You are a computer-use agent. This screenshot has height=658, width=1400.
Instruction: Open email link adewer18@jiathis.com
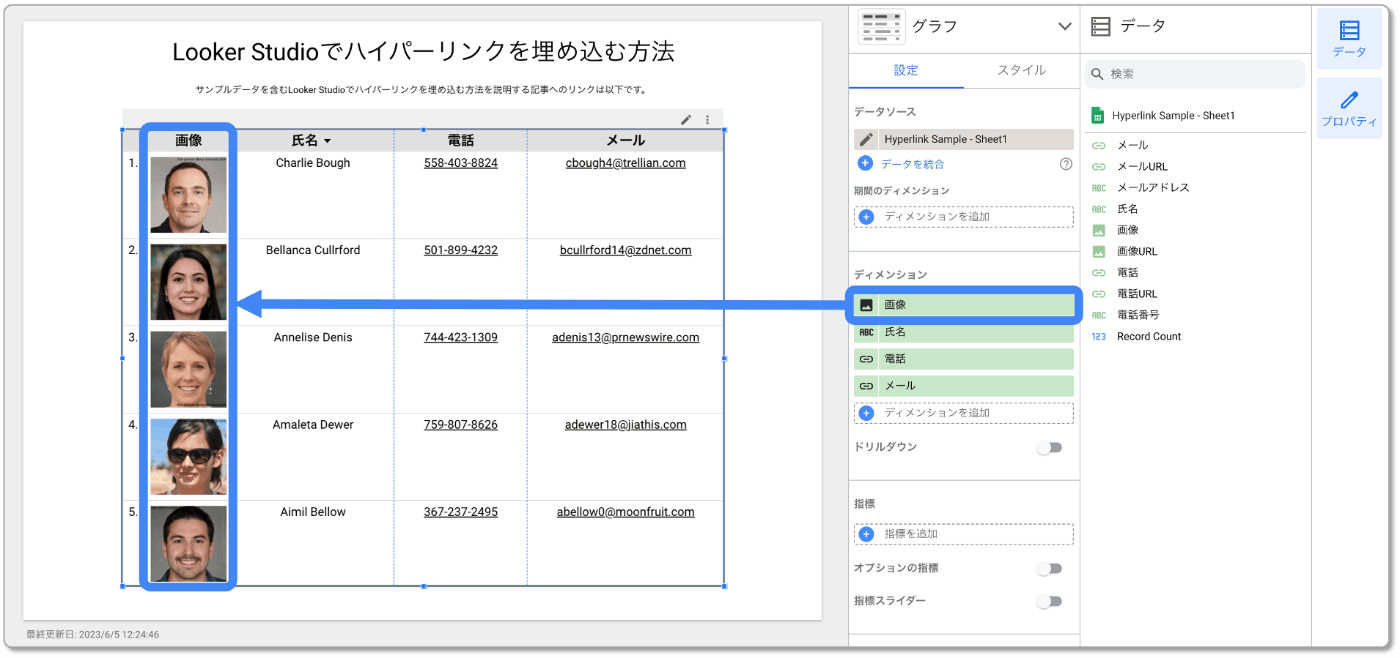[626, 425]
